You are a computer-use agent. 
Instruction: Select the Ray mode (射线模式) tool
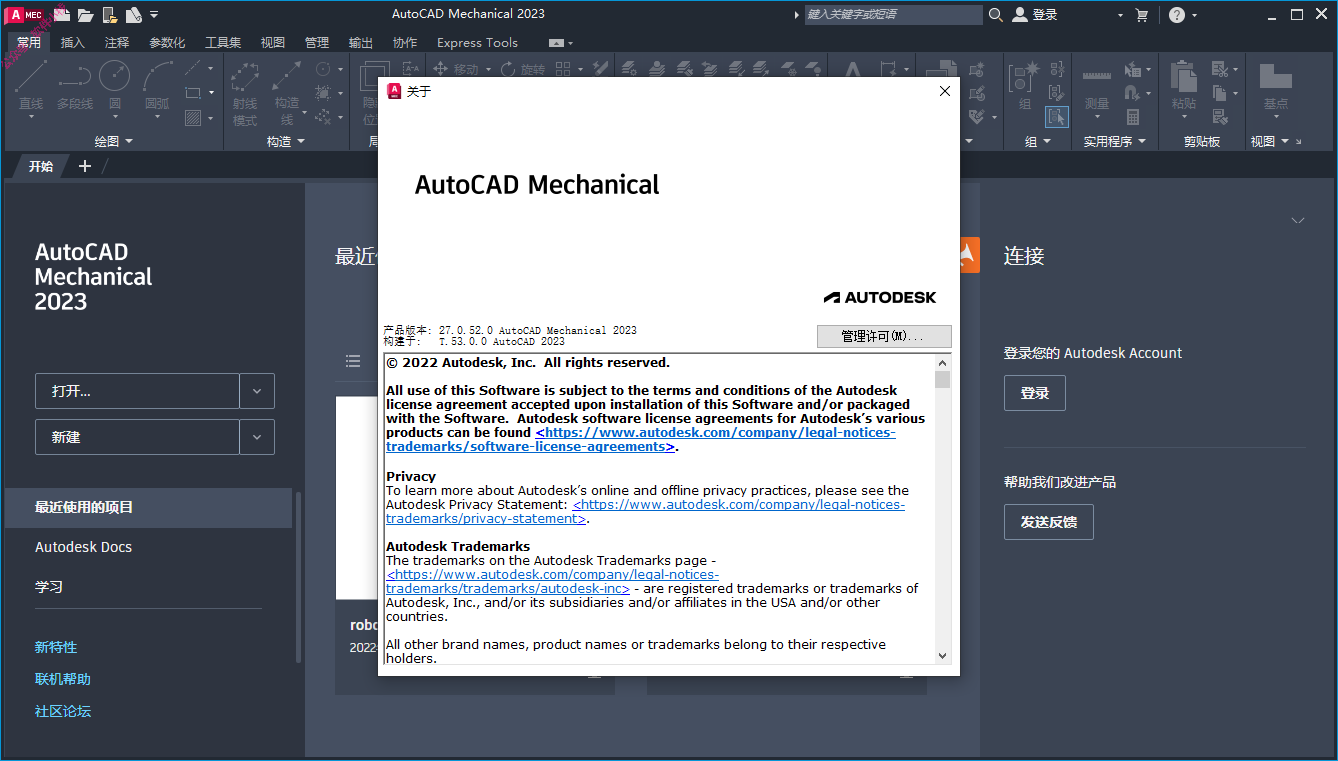click(x=245, y=92)
